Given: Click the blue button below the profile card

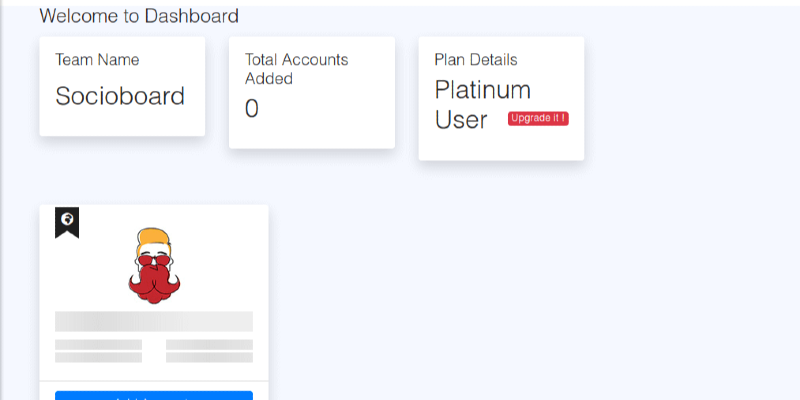Looking at the screenshot, I should pos(154,395).
